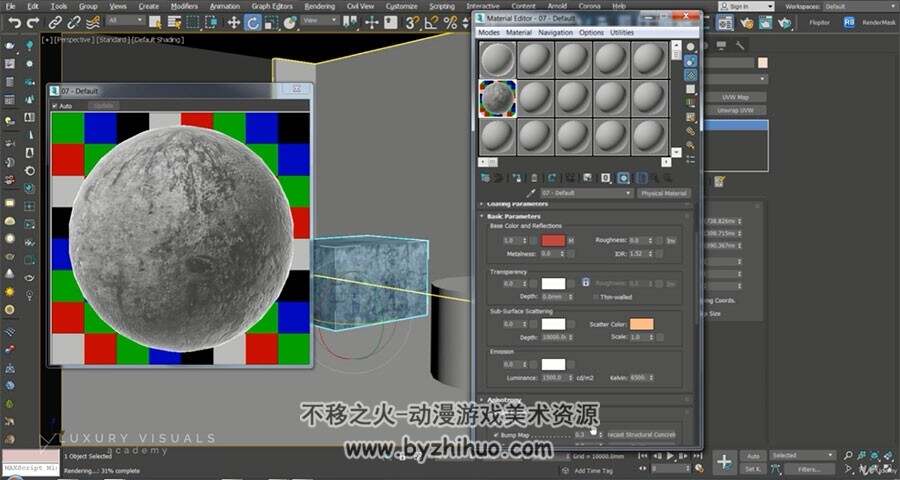Toggle the Thin-walled checkbox
Image resolution: width=900 pixels, height=480 pixels.
click(x=595, y=297)
